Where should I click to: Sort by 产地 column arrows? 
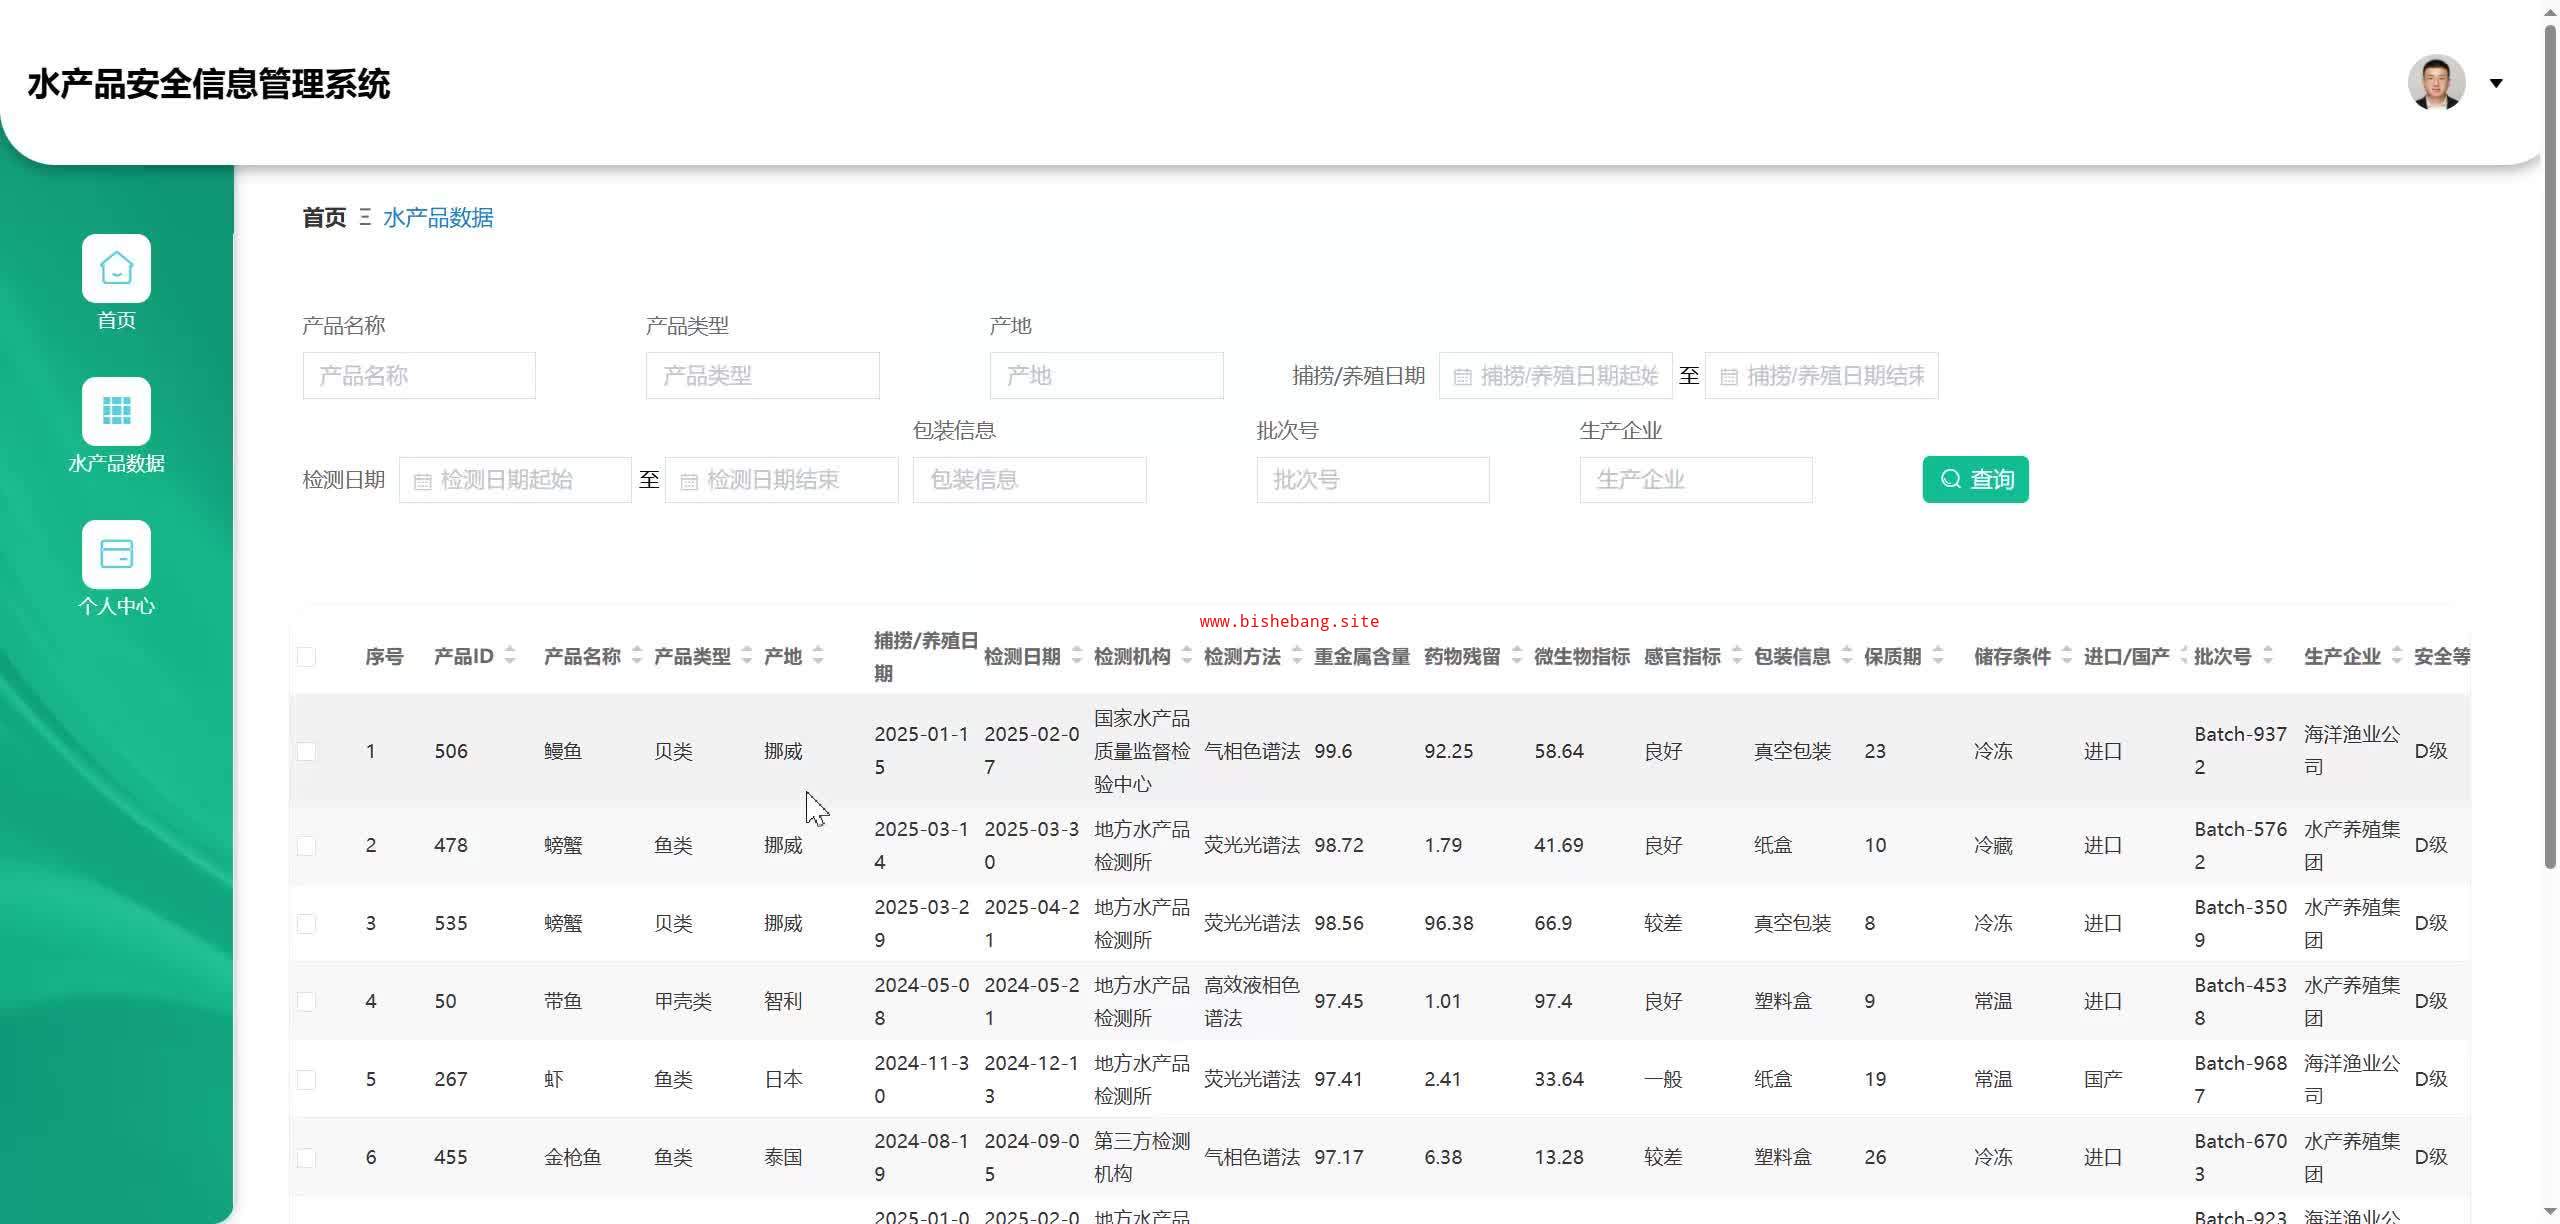click(x=818, y=656)
